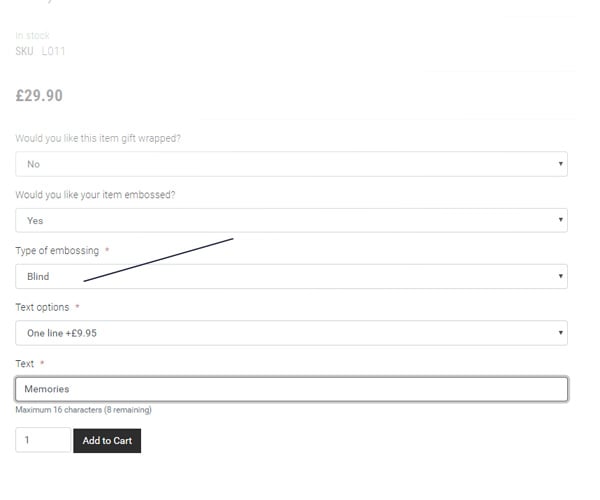Click the SKU L011 text

click(x=40, y=51)
